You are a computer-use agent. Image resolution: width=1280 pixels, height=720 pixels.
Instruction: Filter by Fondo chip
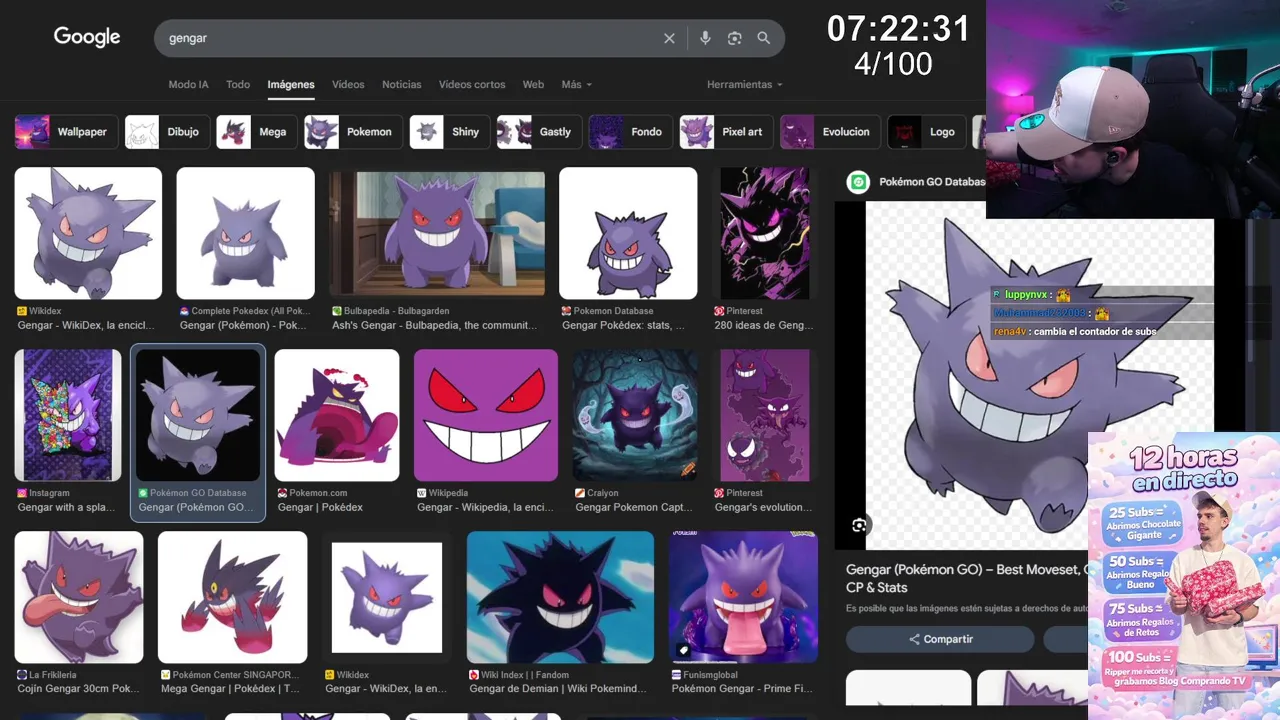click(x=630, y=132)
